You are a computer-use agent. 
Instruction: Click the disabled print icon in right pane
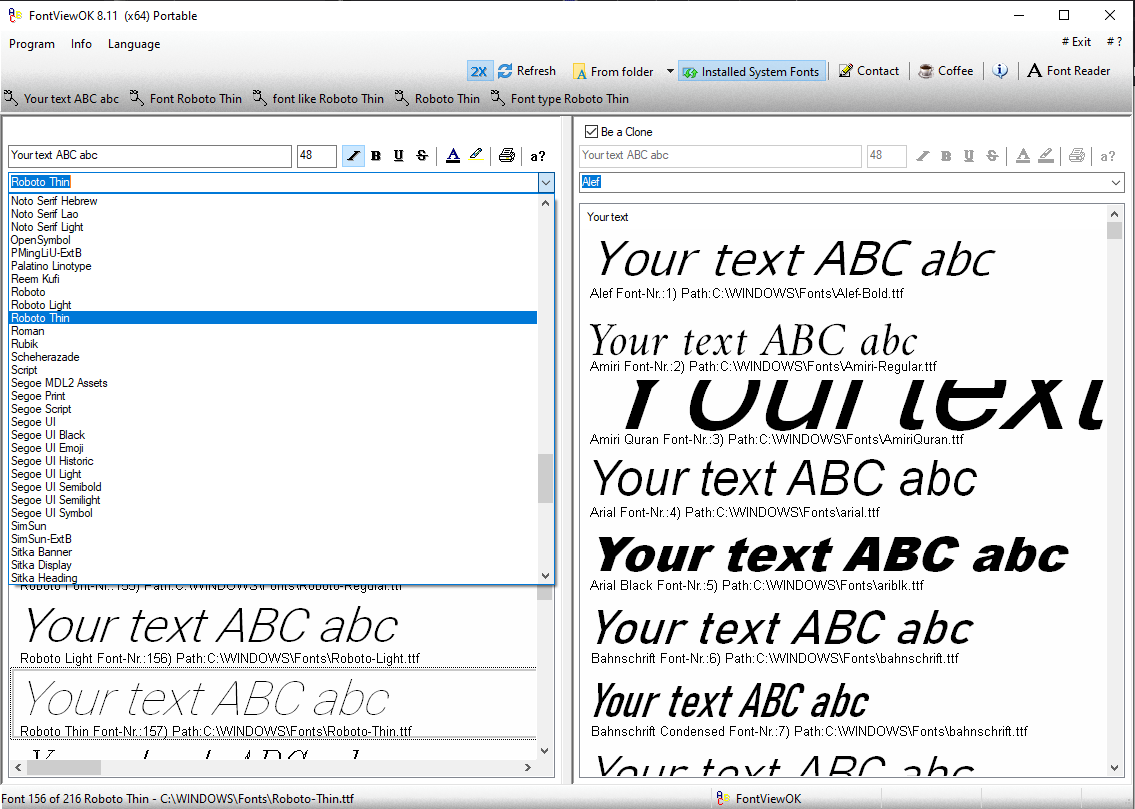pyautogui.click(x=1077, y=156)
